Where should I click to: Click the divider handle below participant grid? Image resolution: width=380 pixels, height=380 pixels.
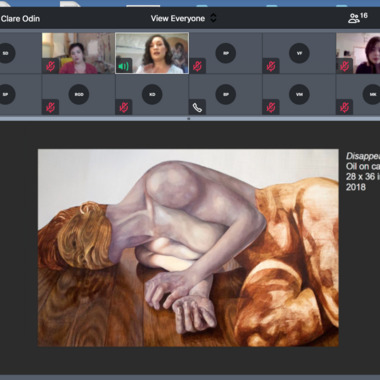189,118
